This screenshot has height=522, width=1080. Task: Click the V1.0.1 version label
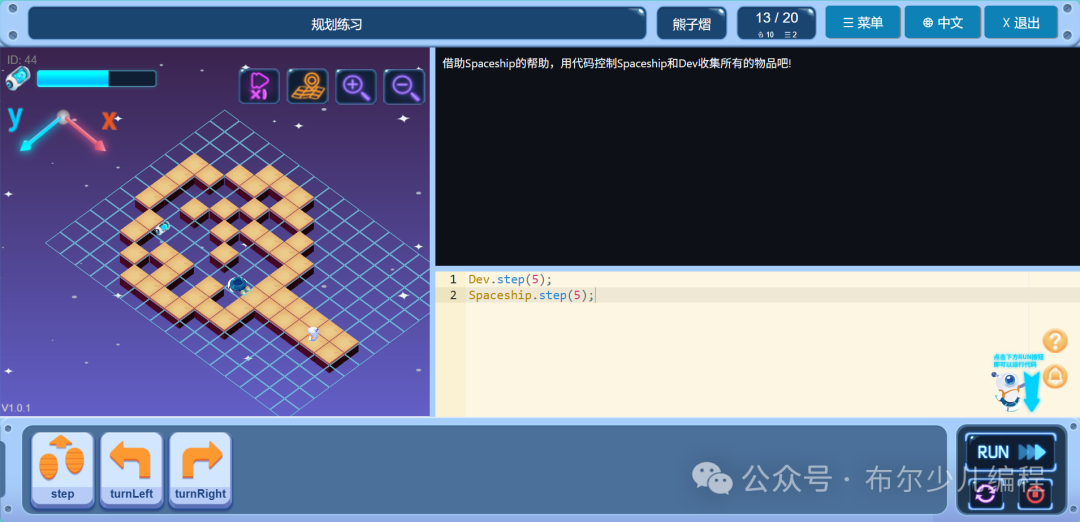(x=16, y=408)
